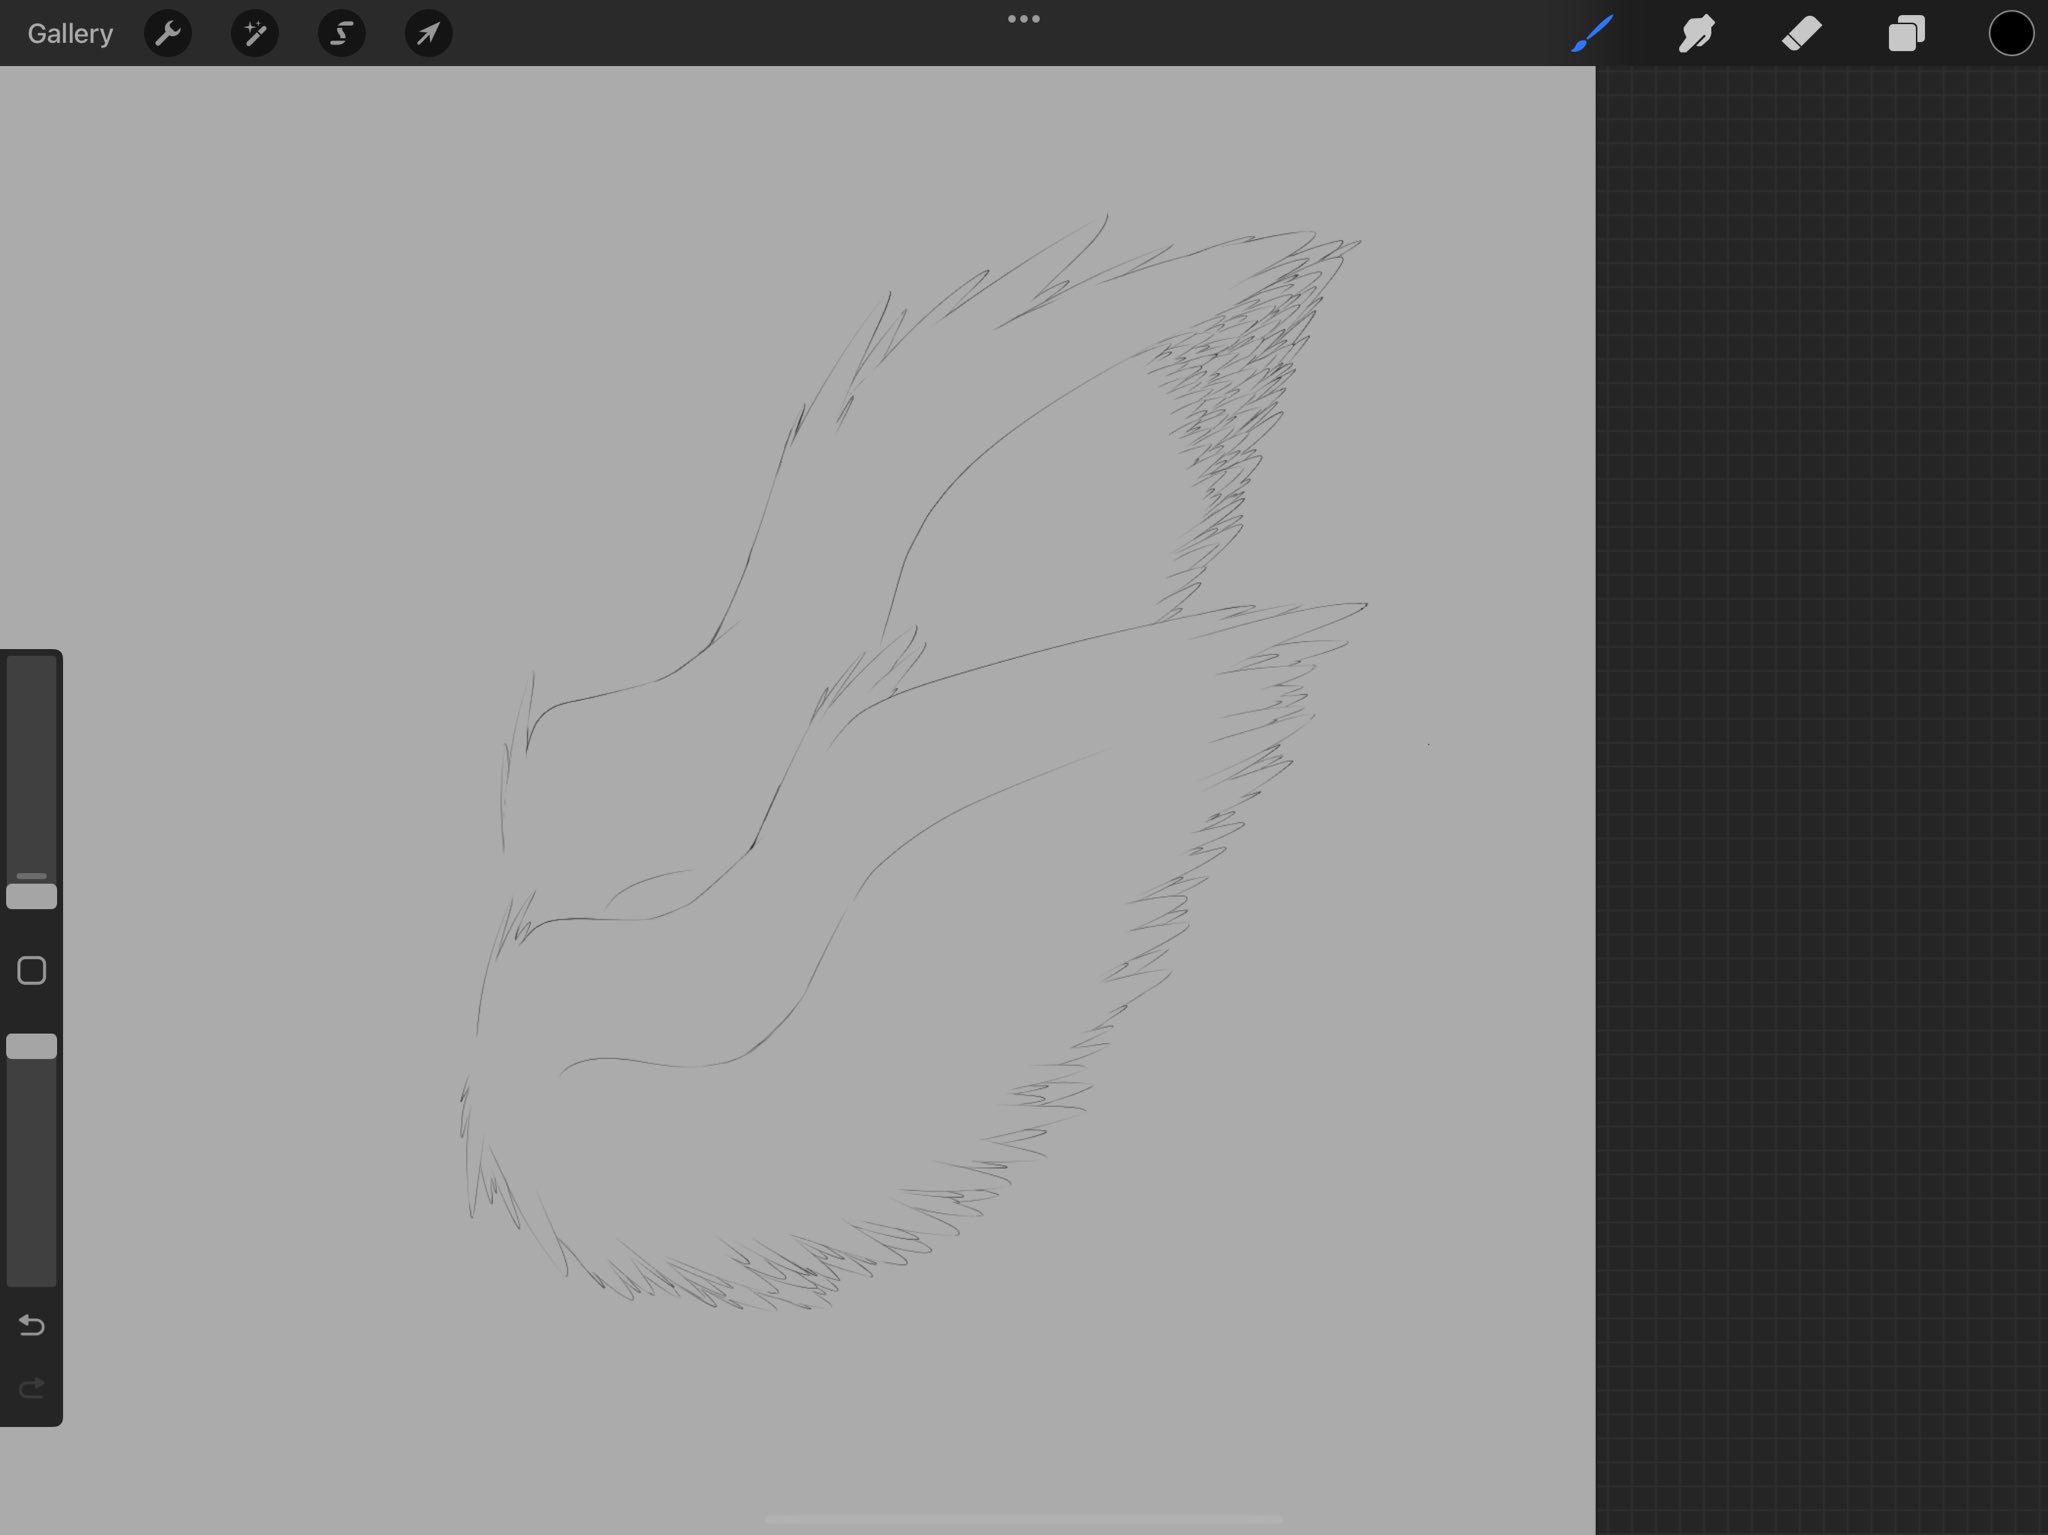Select the Smudge tool
This screenshot has width=2048, height=1535.
point(1697,34)
